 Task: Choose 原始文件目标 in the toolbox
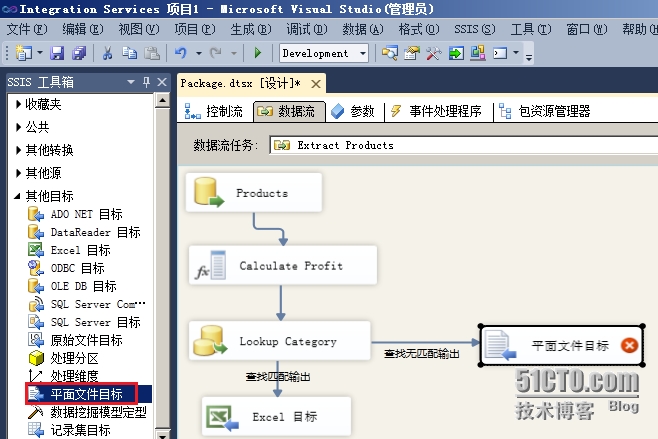(x=76, y=340)
